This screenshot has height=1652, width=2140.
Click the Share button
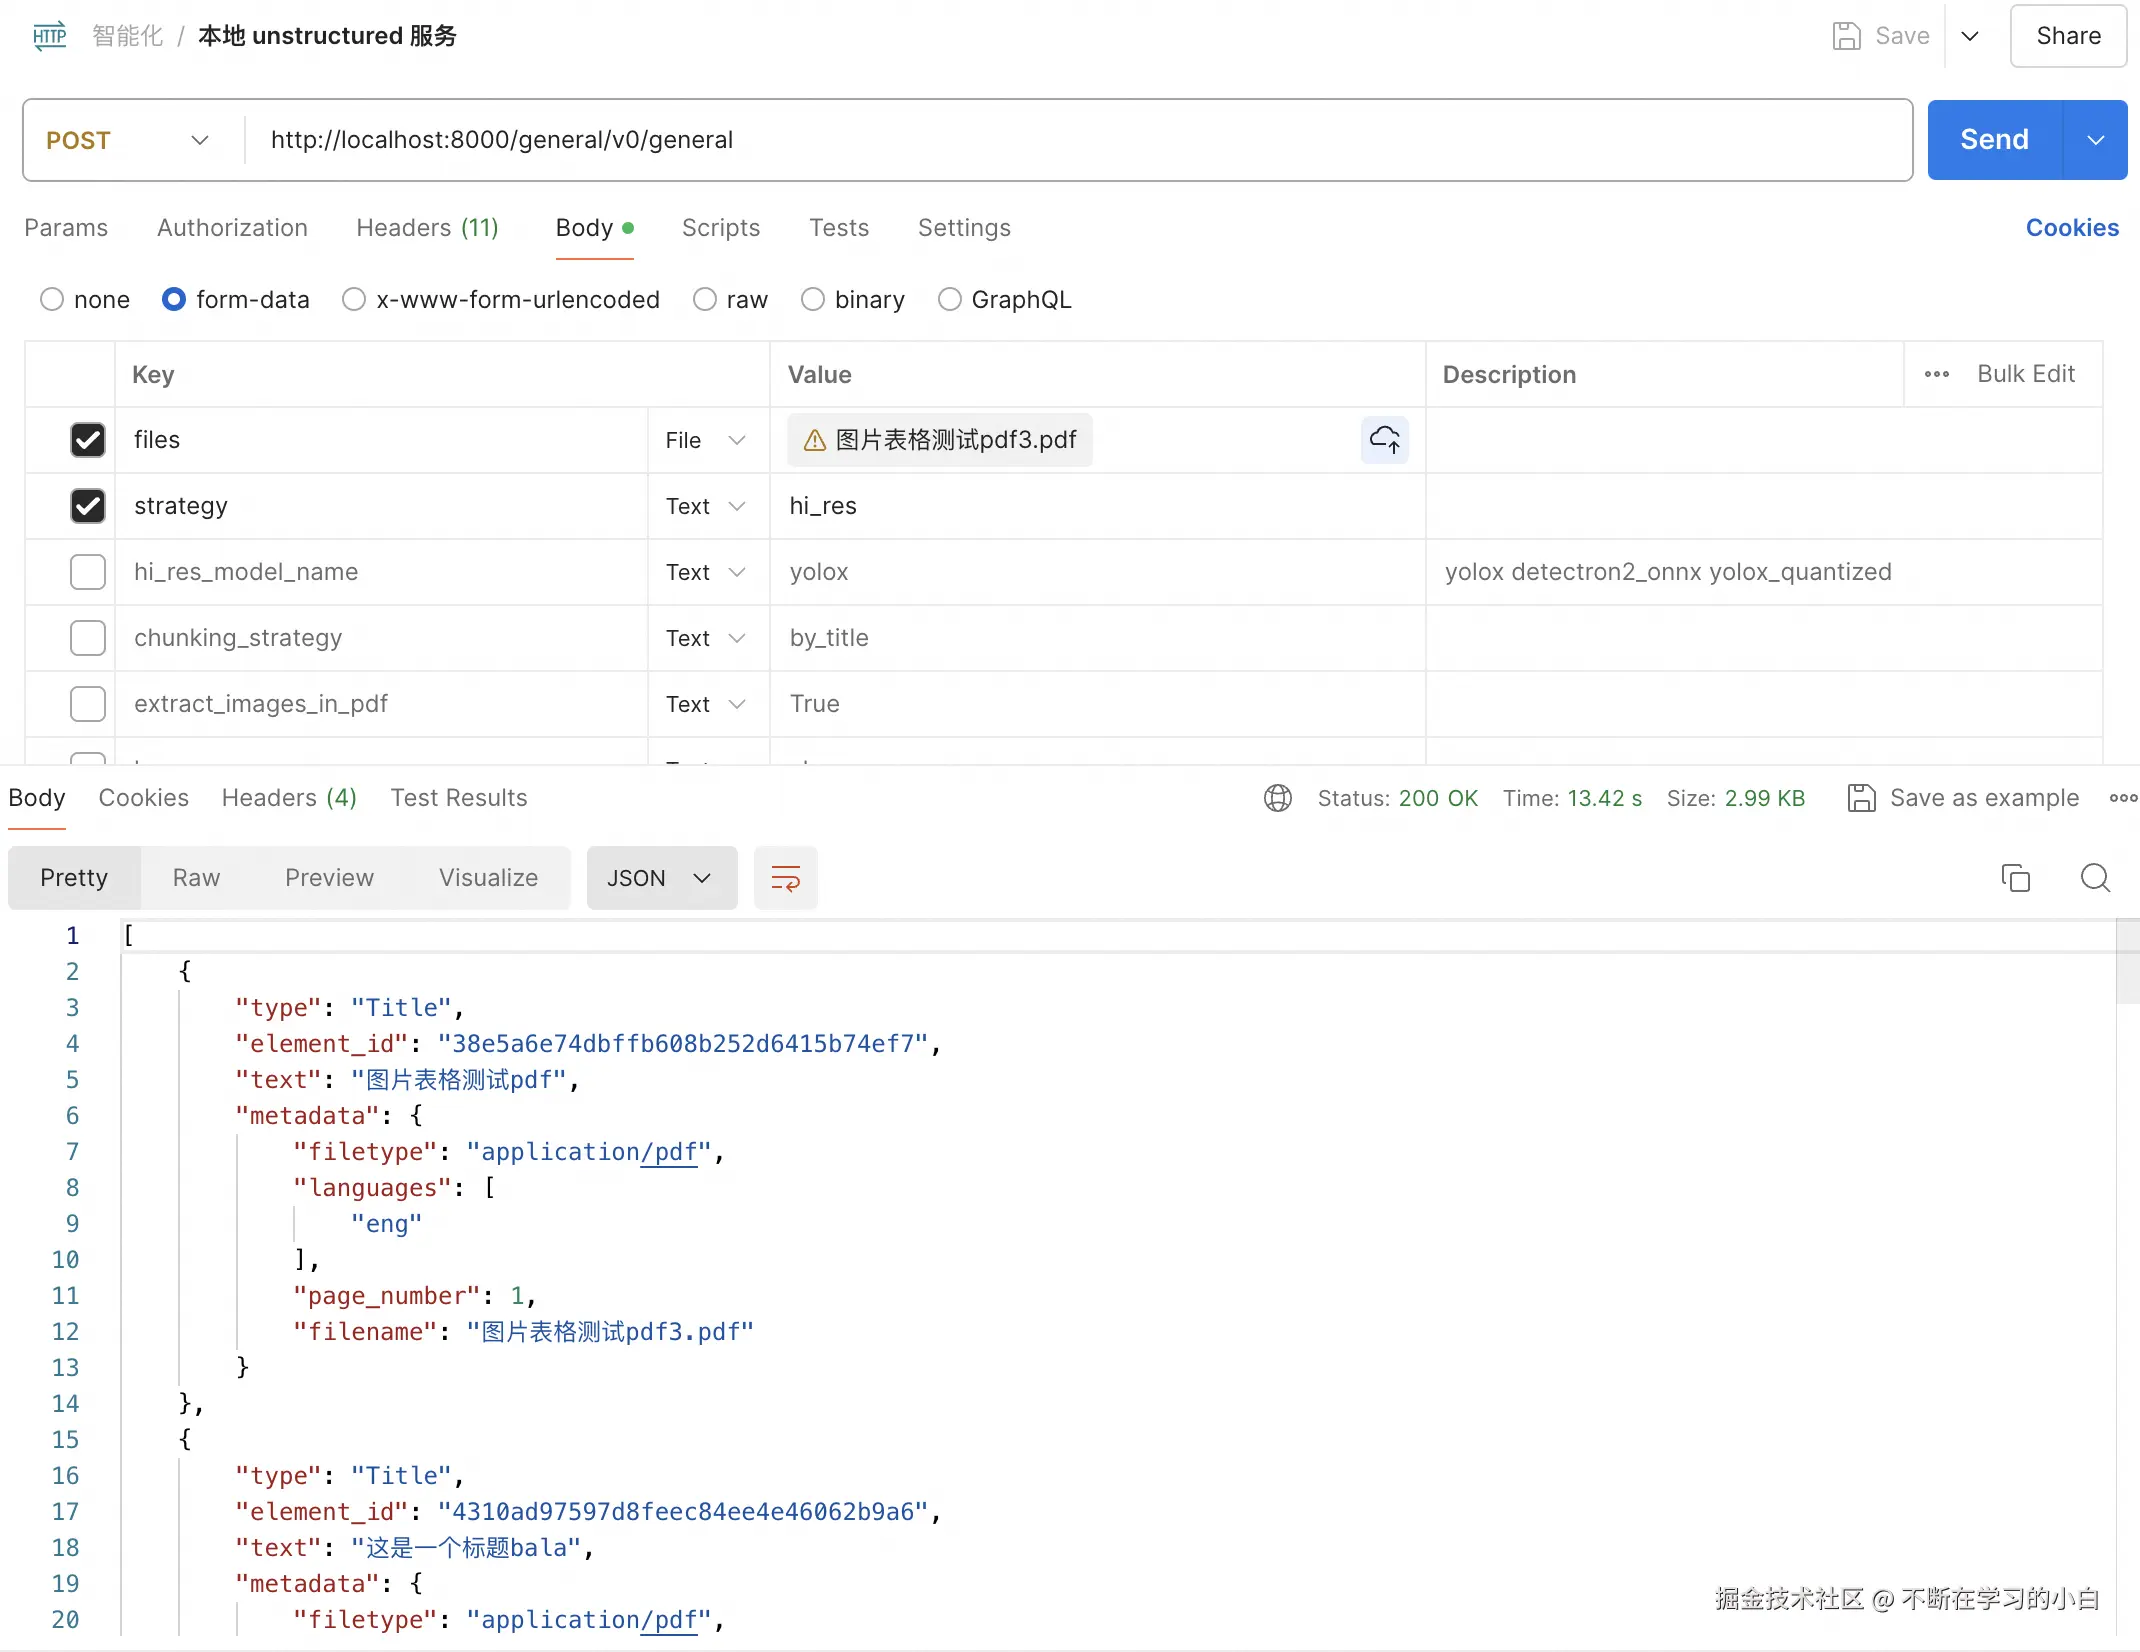tap(2067, 36)
